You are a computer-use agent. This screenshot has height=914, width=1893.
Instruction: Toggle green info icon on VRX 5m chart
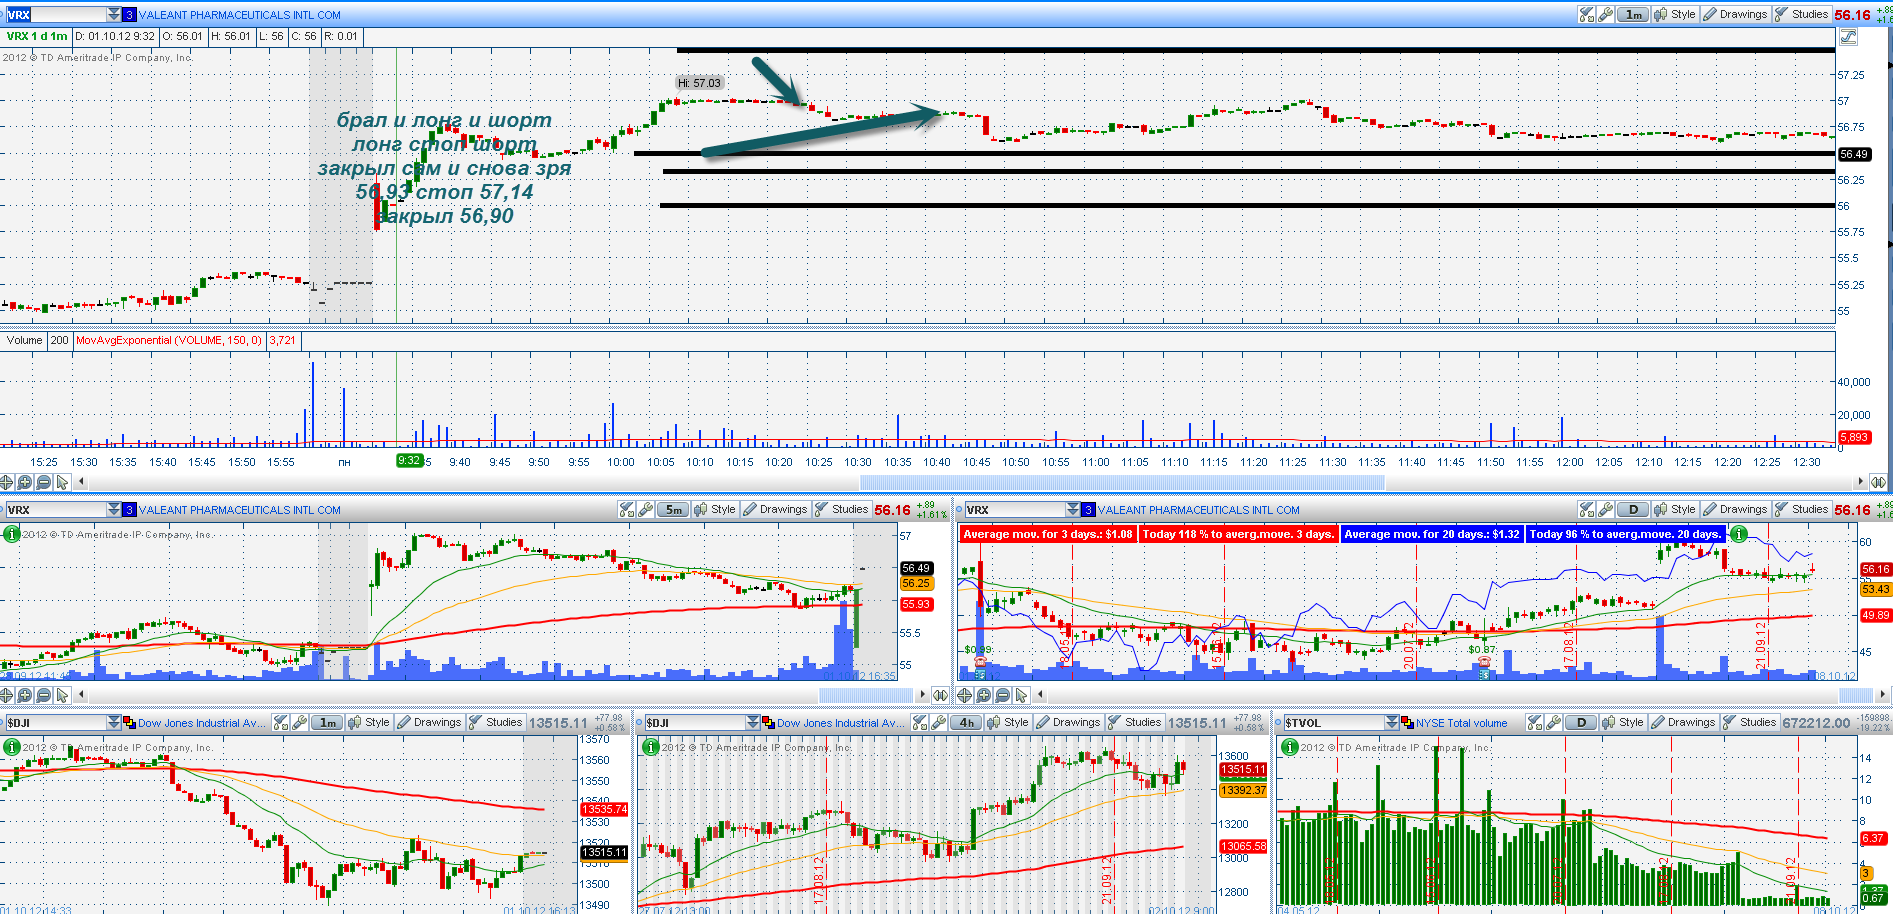coord(11,535)
